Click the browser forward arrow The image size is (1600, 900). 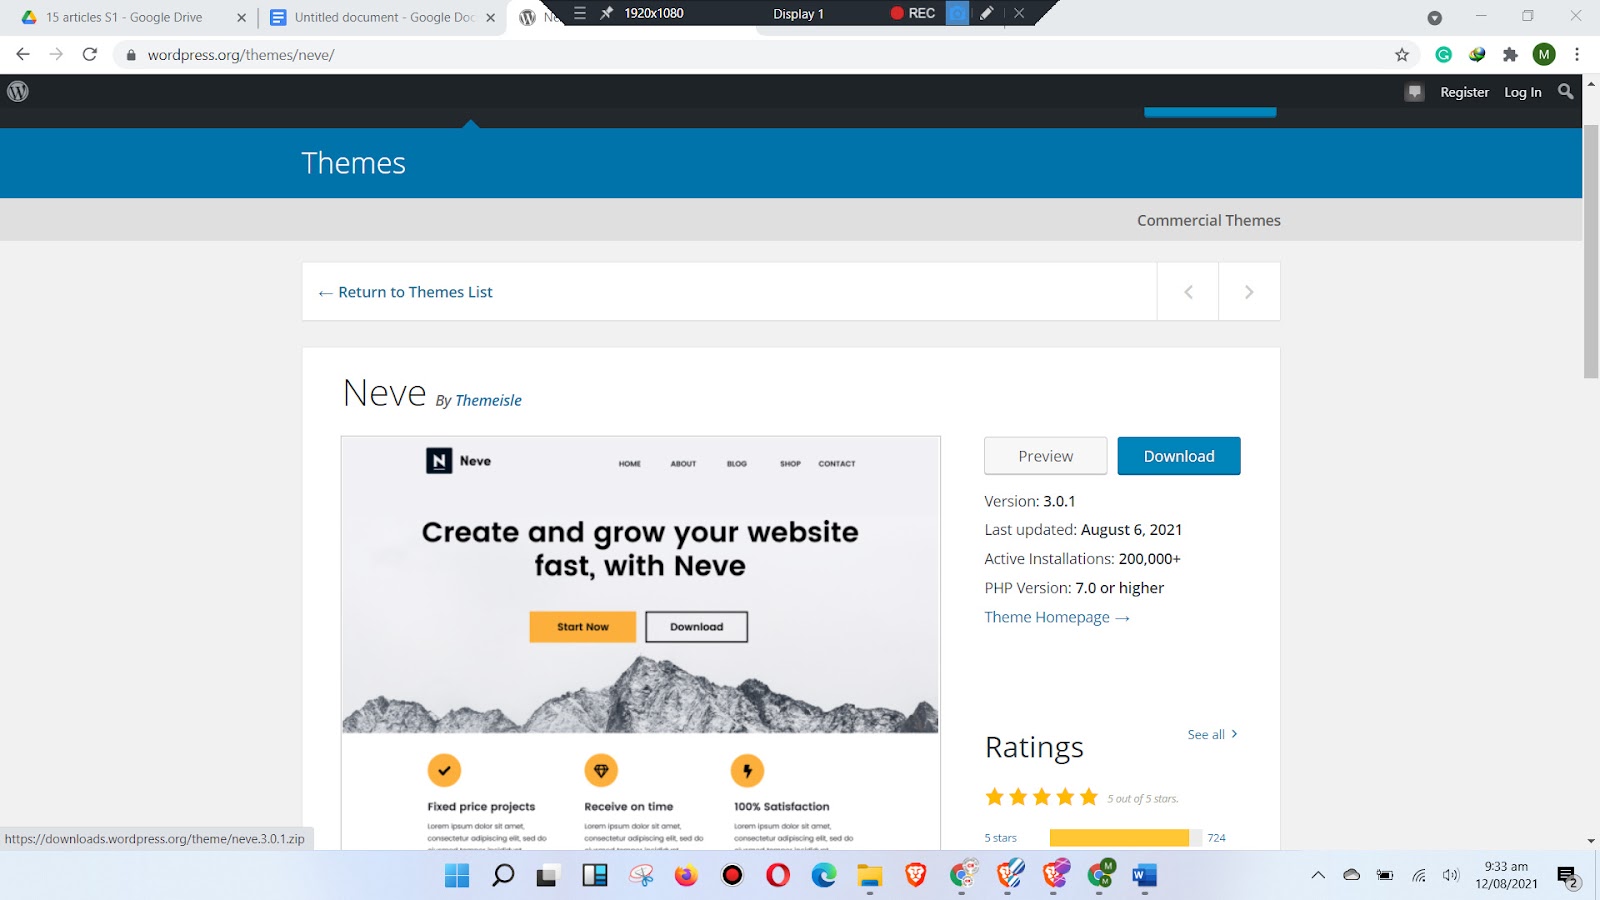click(x=56, y=54)
